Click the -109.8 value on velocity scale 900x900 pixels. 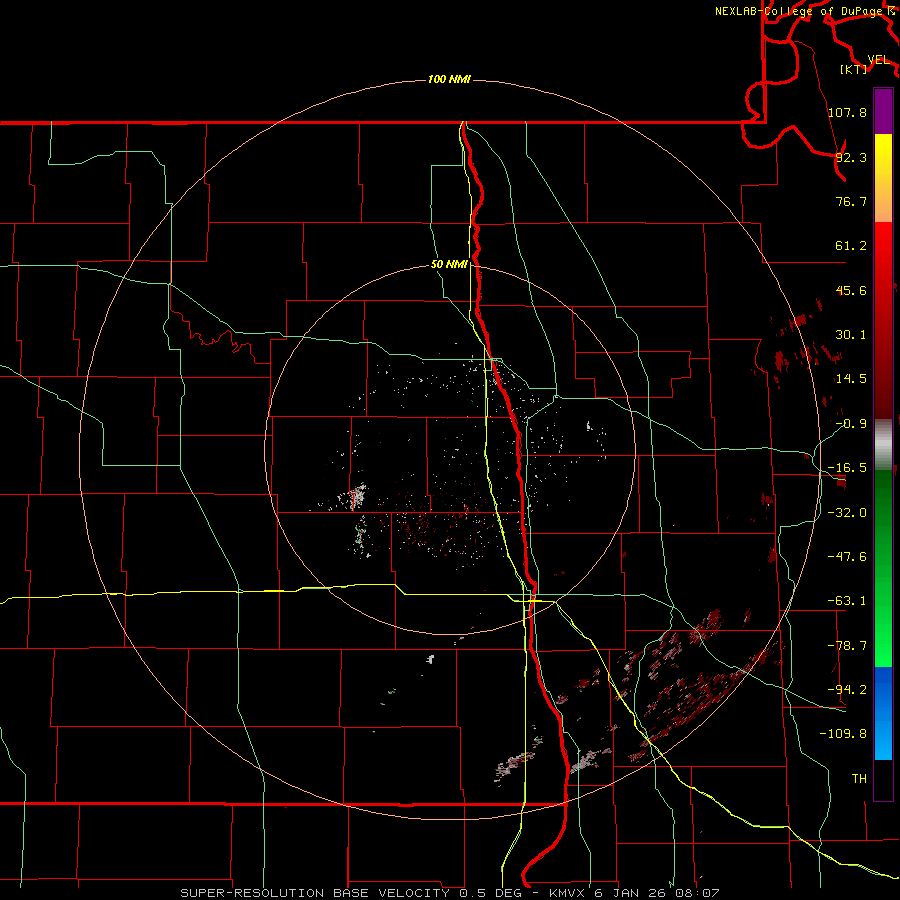[843, 734]
